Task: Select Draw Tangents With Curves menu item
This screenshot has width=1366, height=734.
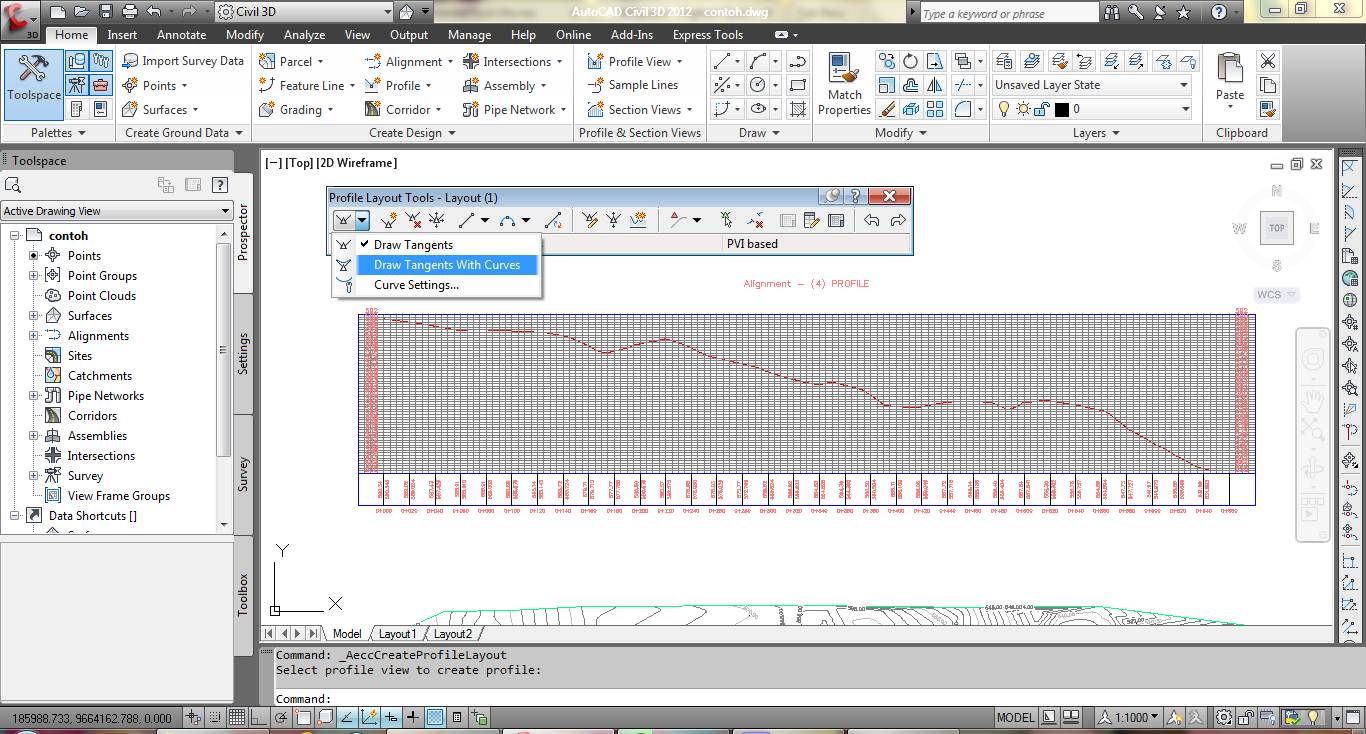Action: pyautogui.click(x=446, y=265)
